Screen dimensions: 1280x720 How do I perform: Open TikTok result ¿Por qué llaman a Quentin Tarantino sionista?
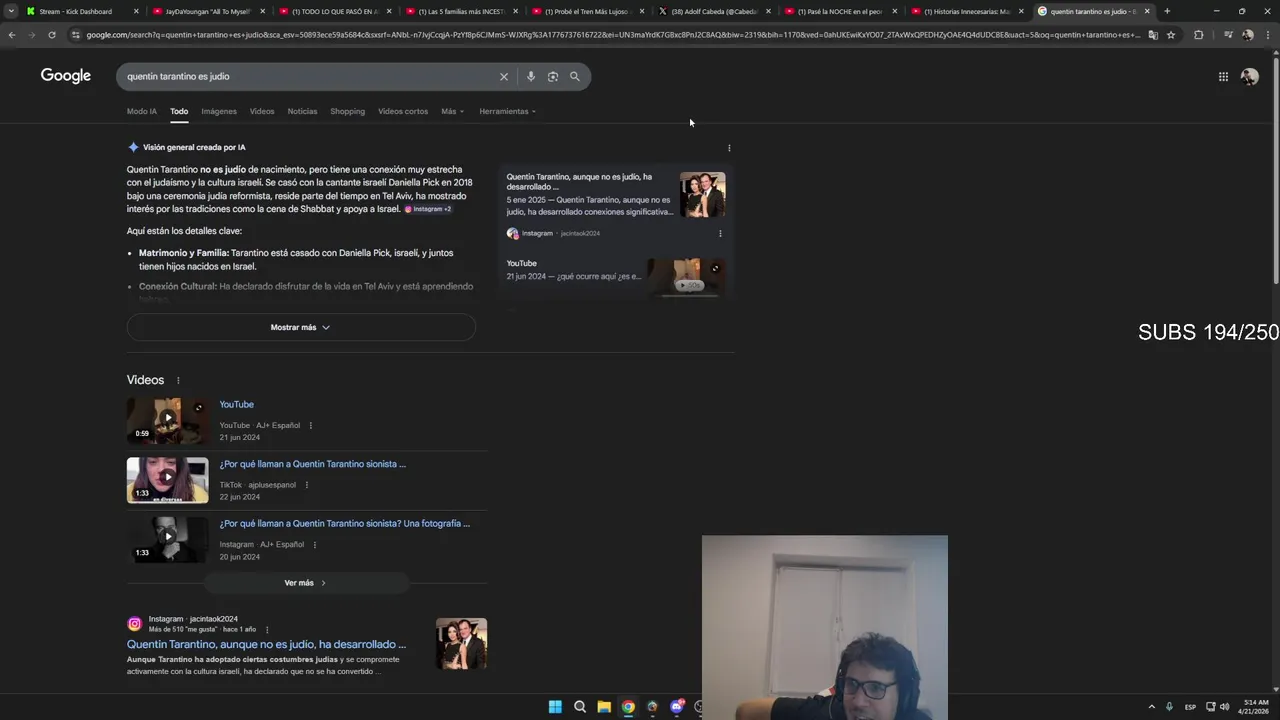(313, 464)
